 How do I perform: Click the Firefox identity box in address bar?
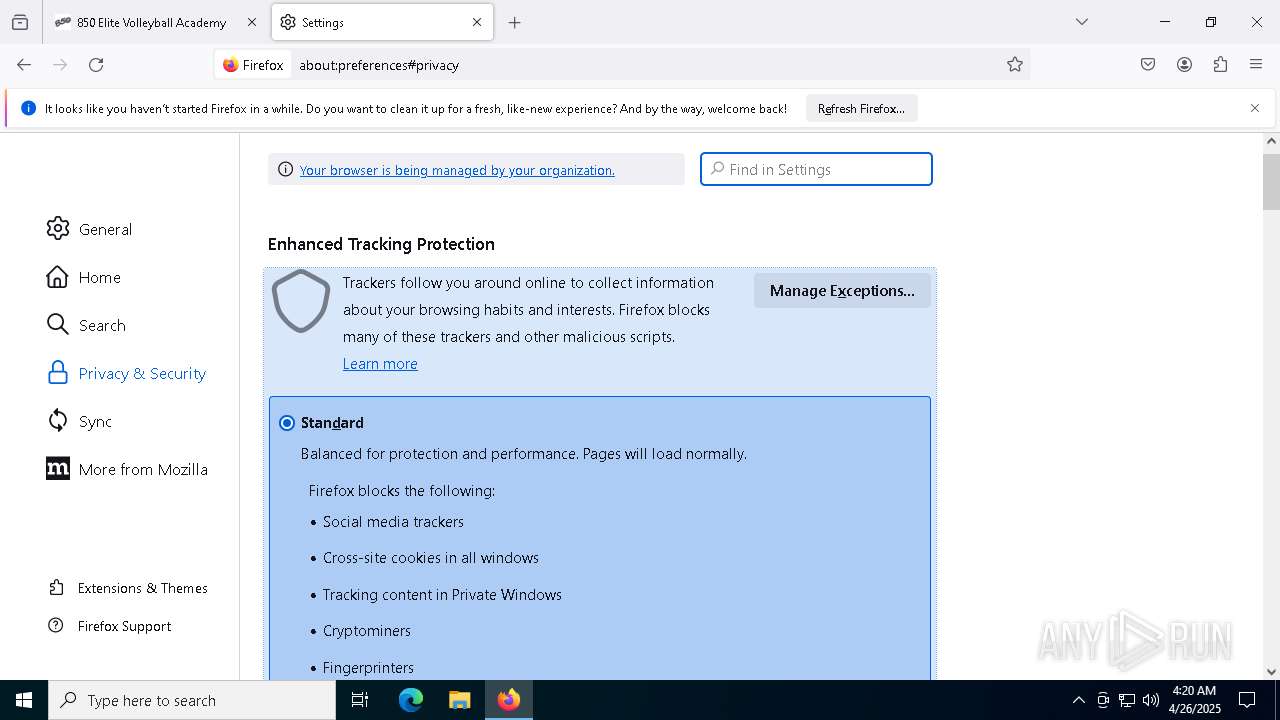pos(254,65)
